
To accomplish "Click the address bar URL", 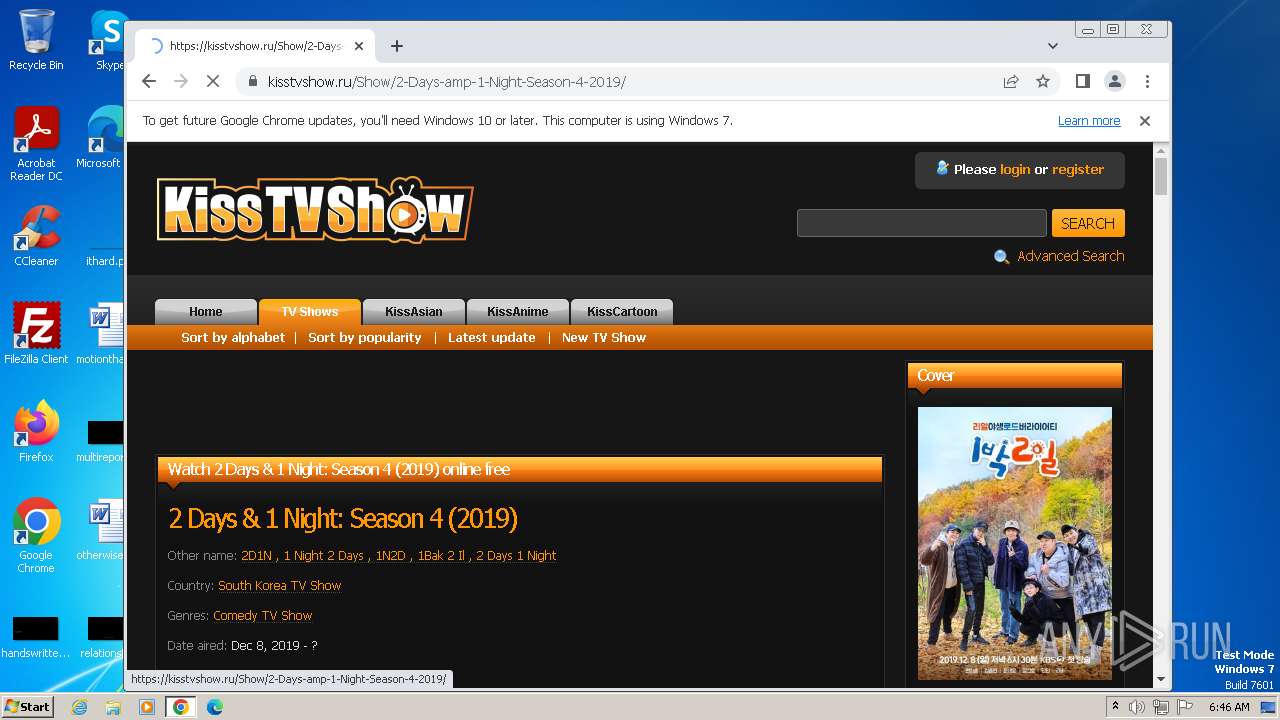I will pos(447,82).
